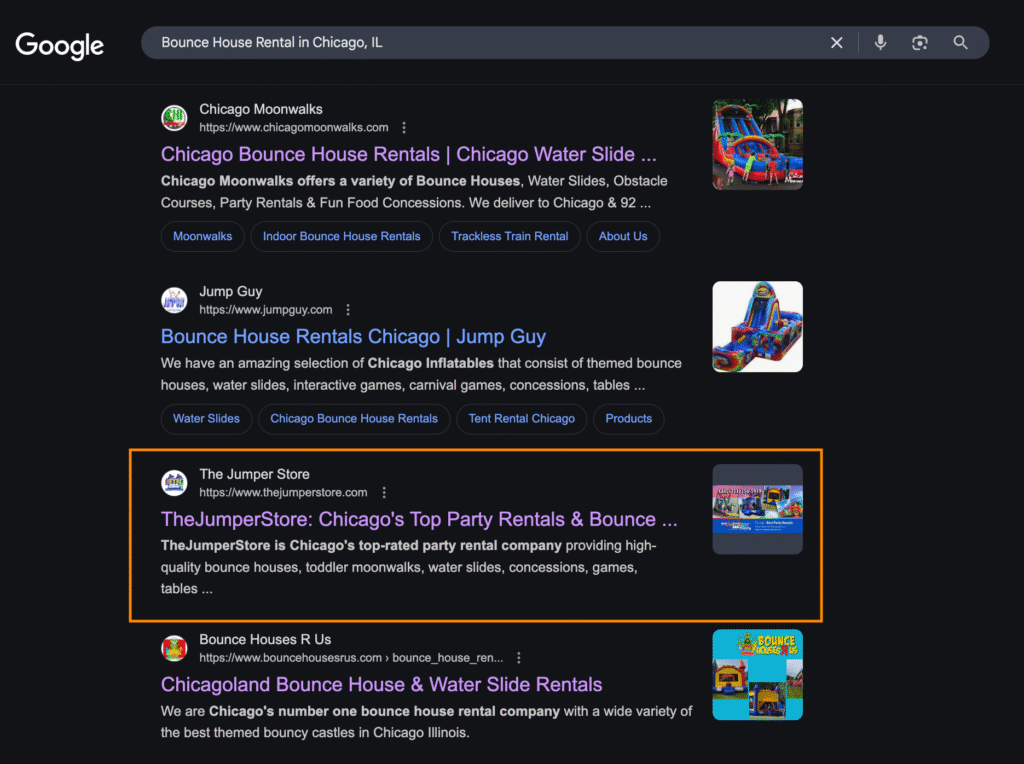Click the Chicago Moonwalks site name
1024x764 pixels.
[x=261, y=109]
